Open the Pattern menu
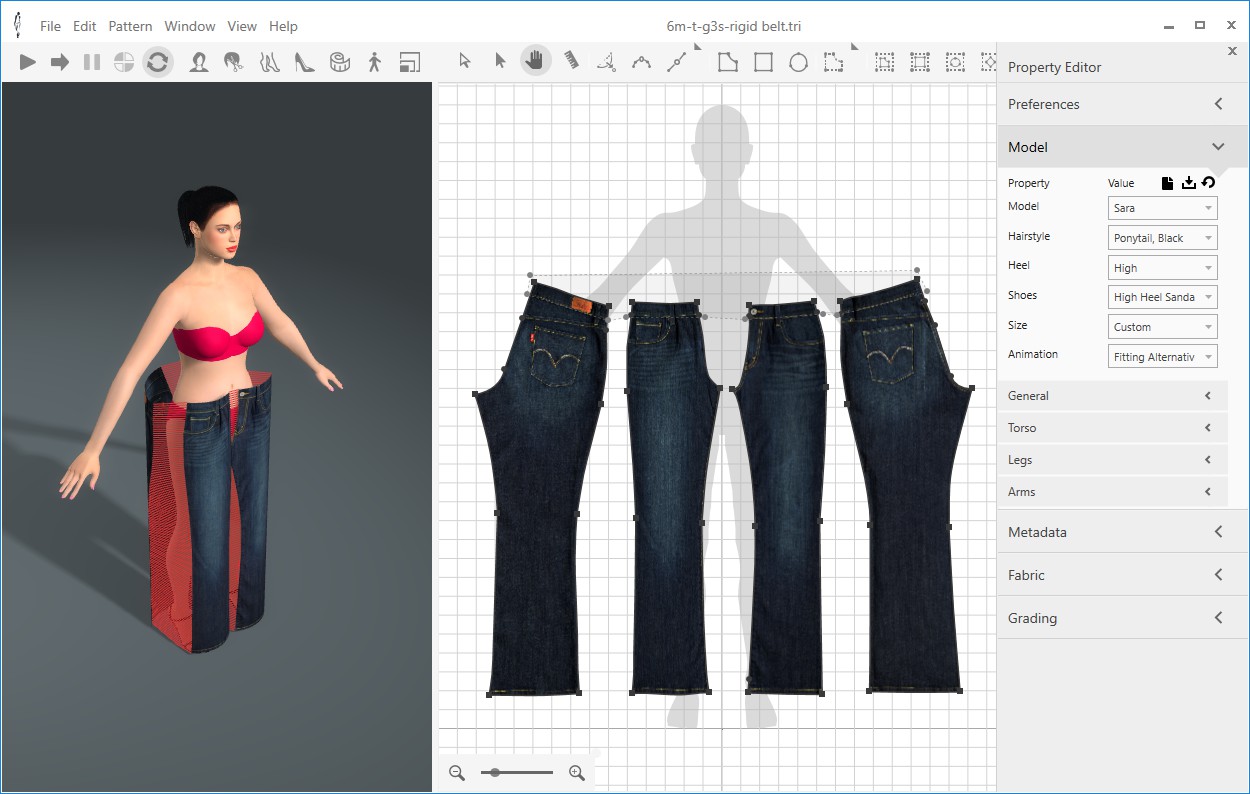Image resolution: width=1250 pixels, height=794 pixels. [x=130, y=26]
